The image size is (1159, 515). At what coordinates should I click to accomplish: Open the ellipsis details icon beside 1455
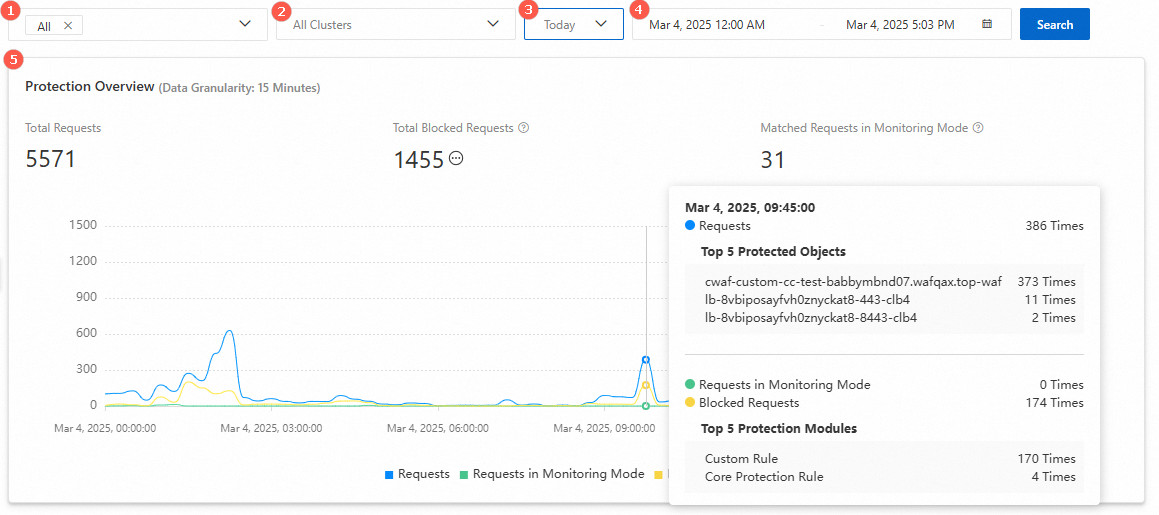pos(456,158)
